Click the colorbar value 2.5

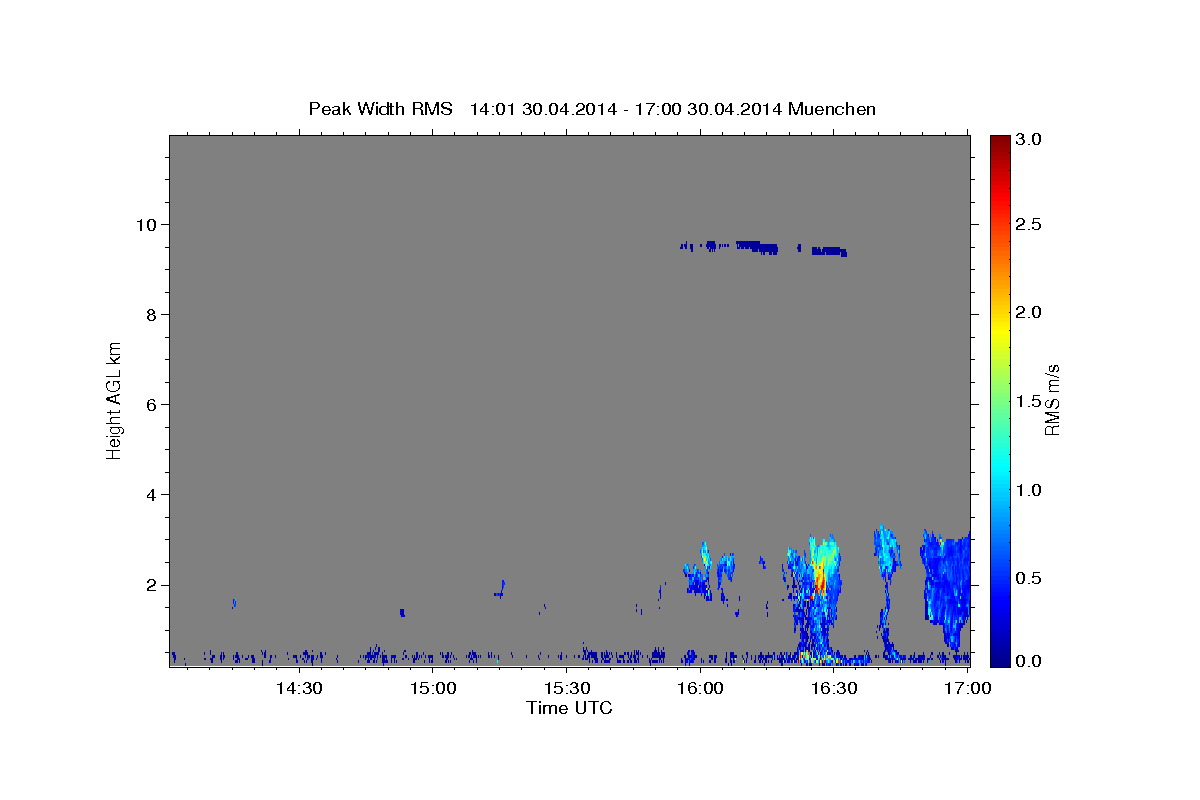point(1029,225)
